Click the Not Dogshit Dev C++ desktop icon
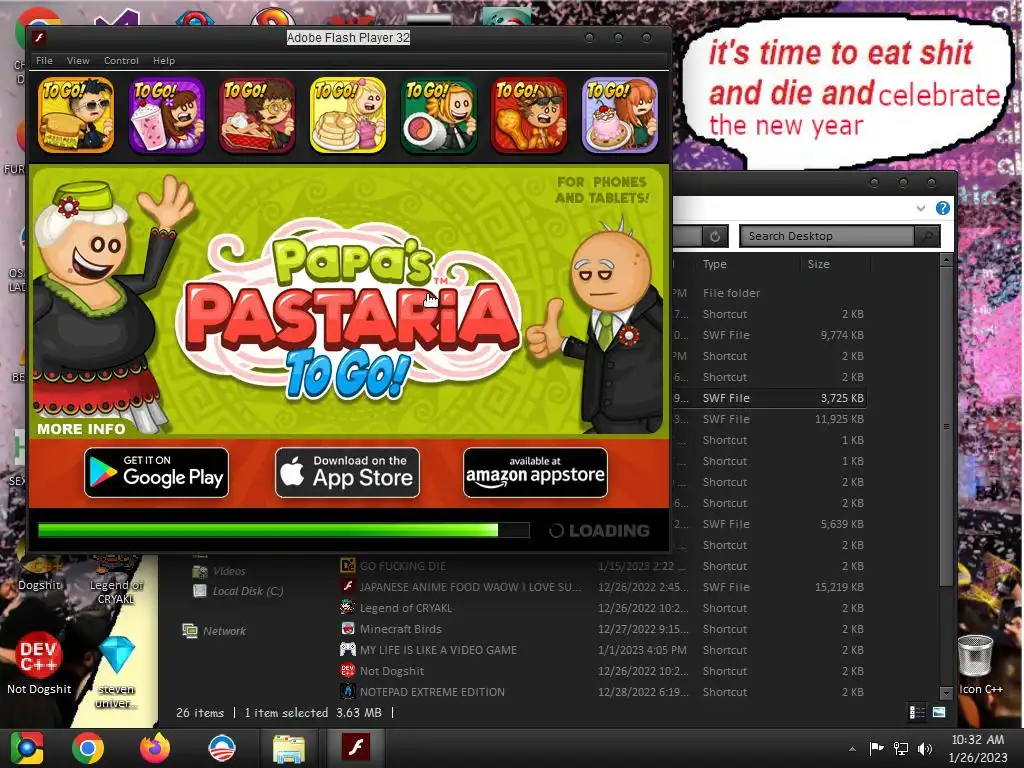 39,663
